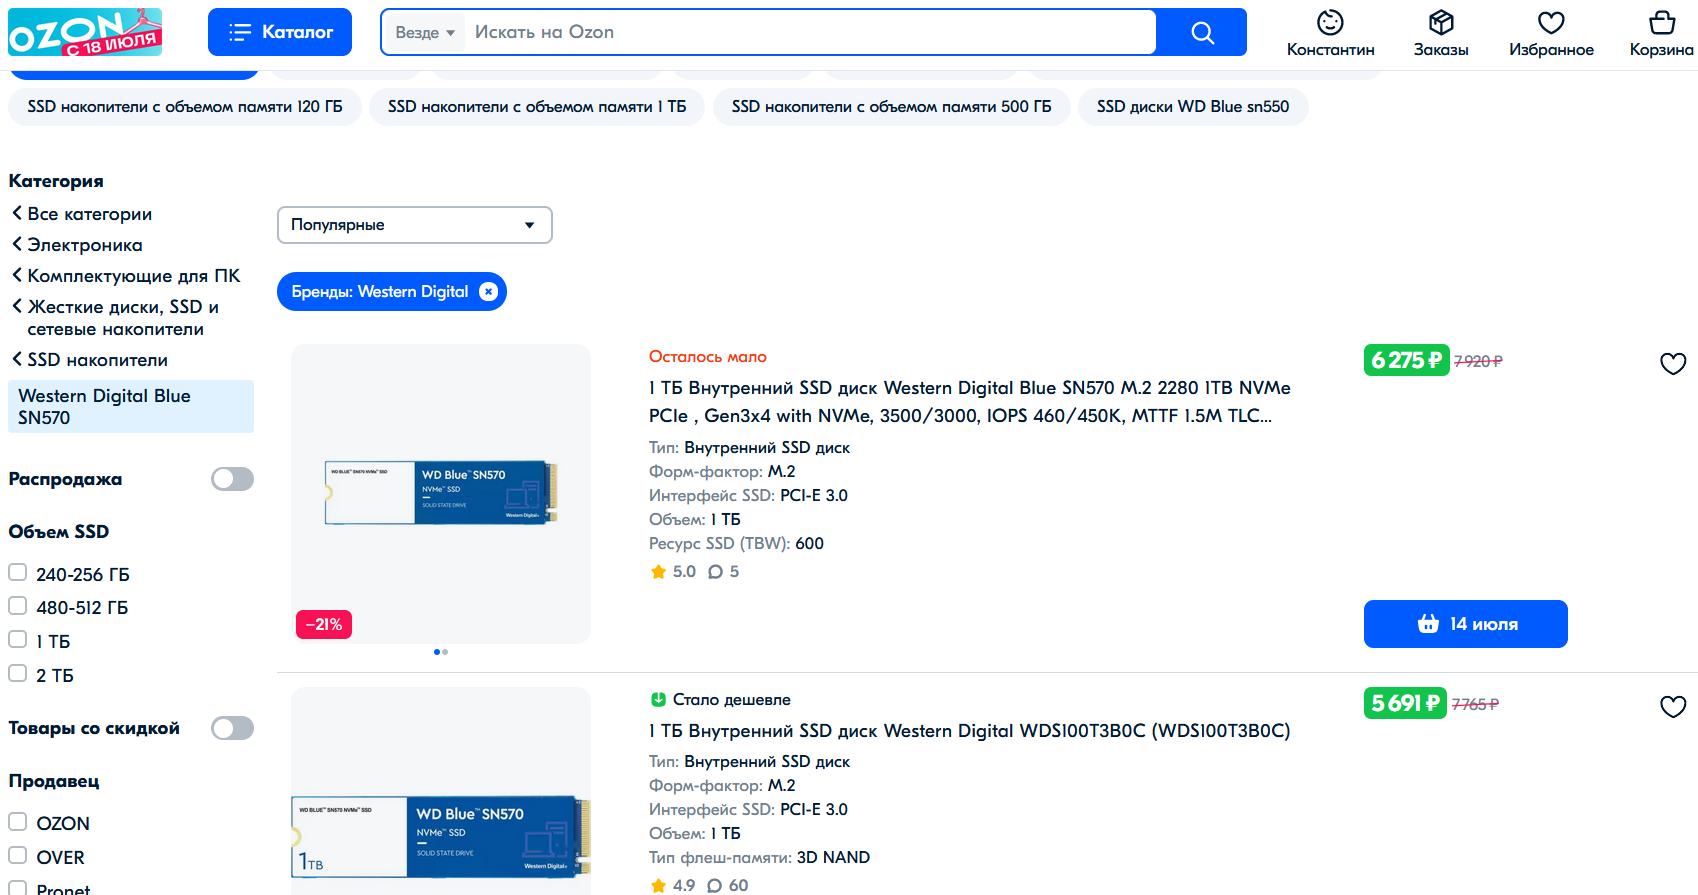Toggle the Товары со скидкой switch
The height and width of the screenshot is (895, 1698).
point(232,728)
